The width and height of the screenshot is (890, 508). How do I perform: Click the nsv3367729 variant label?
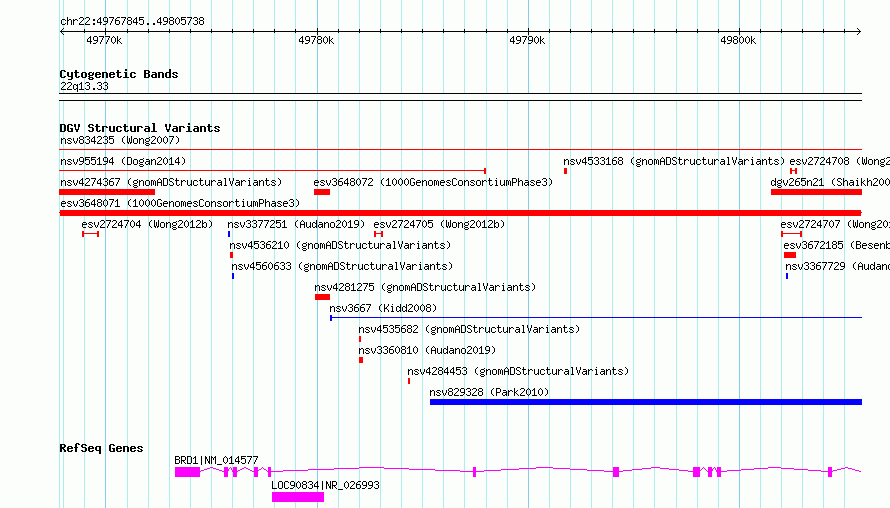pos(838,266)
